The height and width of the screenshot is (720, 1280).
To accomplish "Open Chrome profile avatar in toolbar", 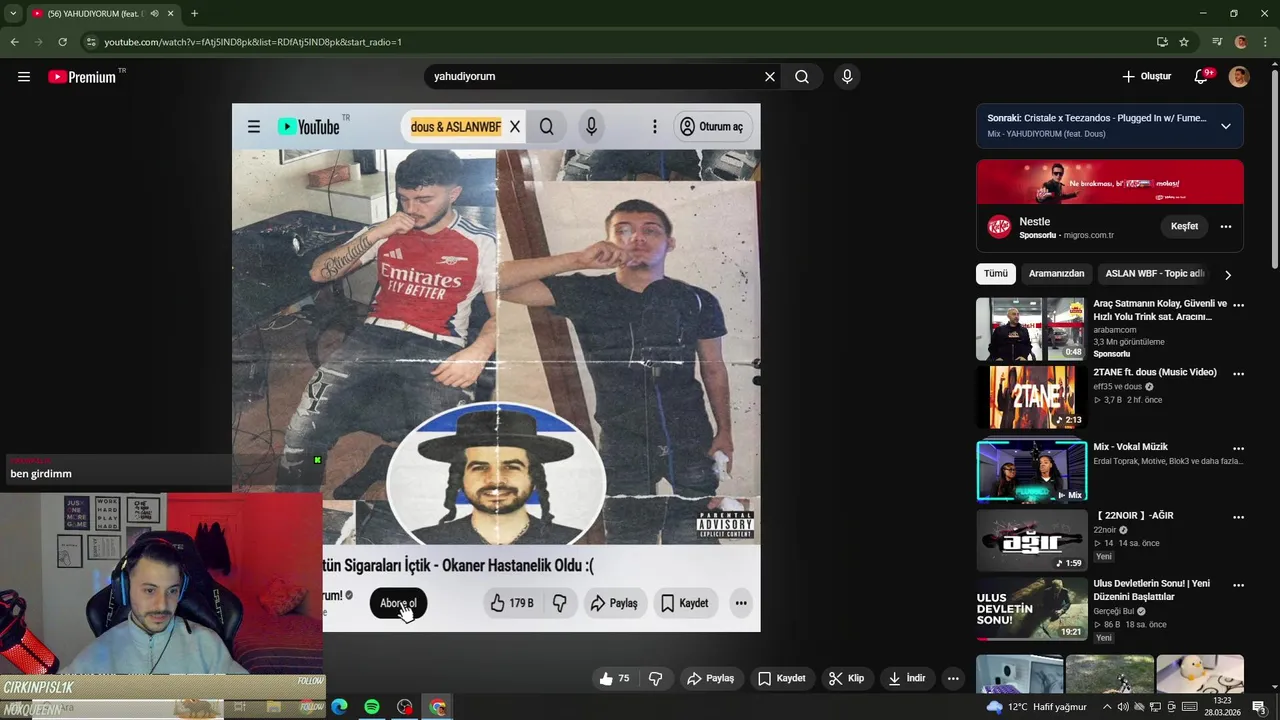I will 1241,42.
